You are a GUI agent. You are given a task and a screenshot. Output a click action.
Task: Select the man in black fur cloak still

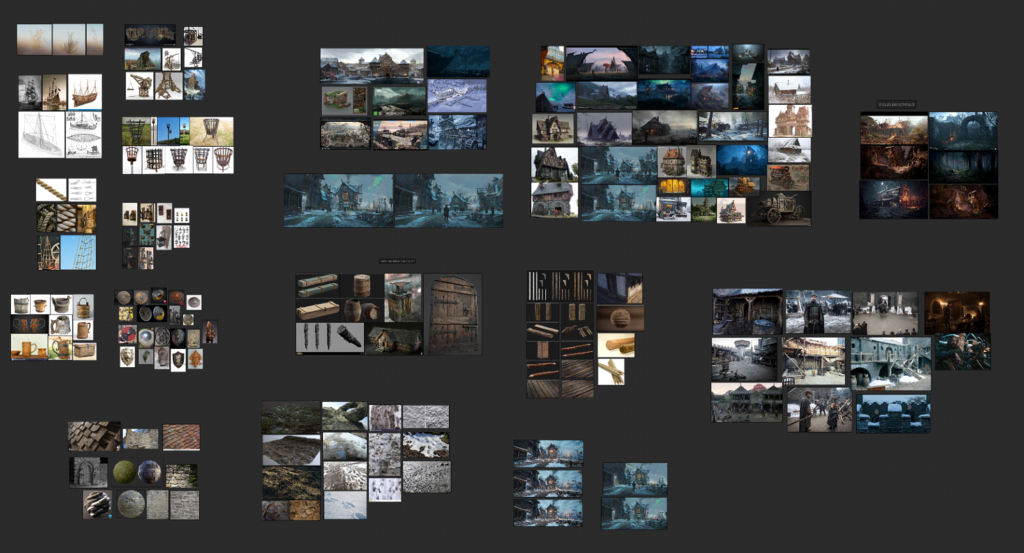[x=818, y=313]
